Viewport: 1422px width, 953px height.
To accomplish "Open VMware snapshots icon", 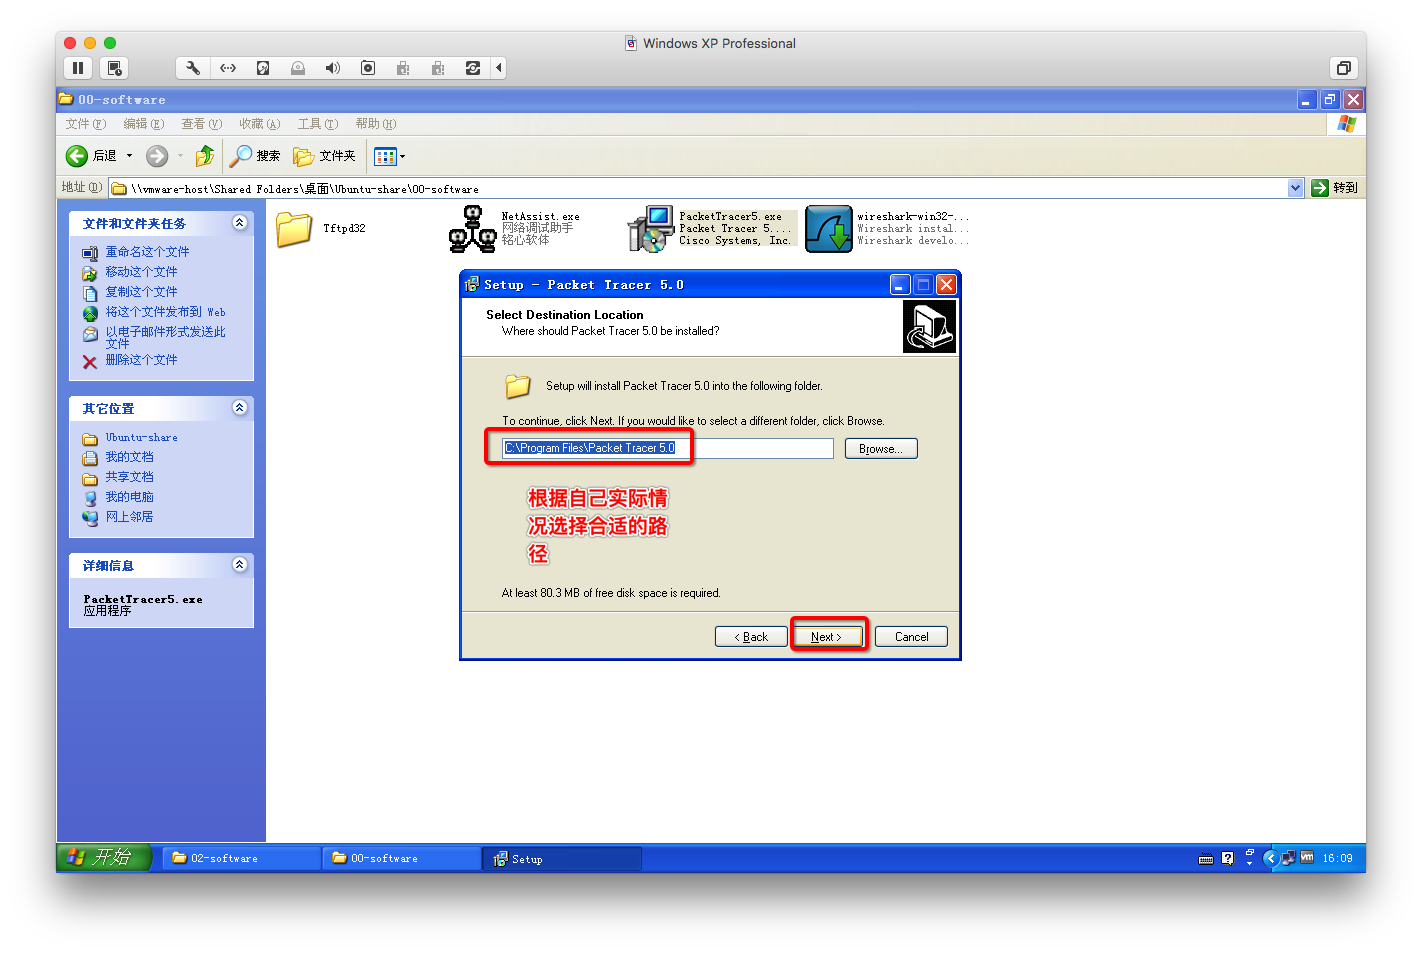I will (x=115, y=68).
